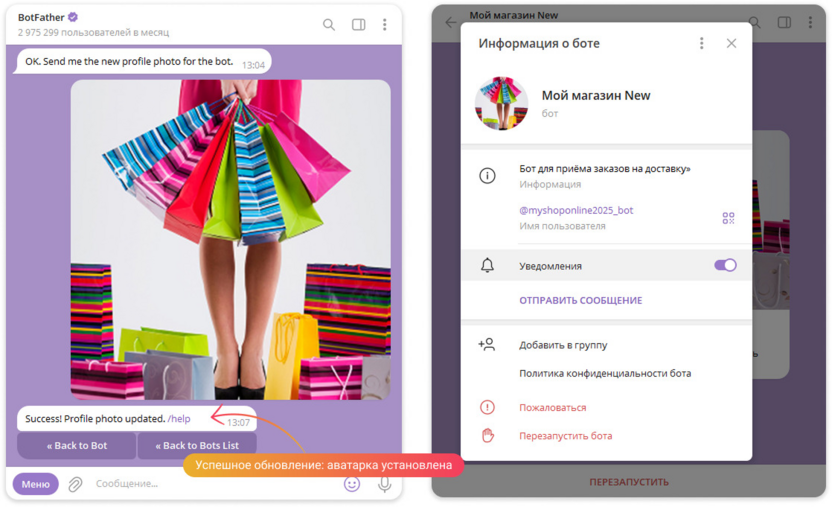Click the Сообщение message input field
This screenshot has width=832, height=507.
(212, 484)
